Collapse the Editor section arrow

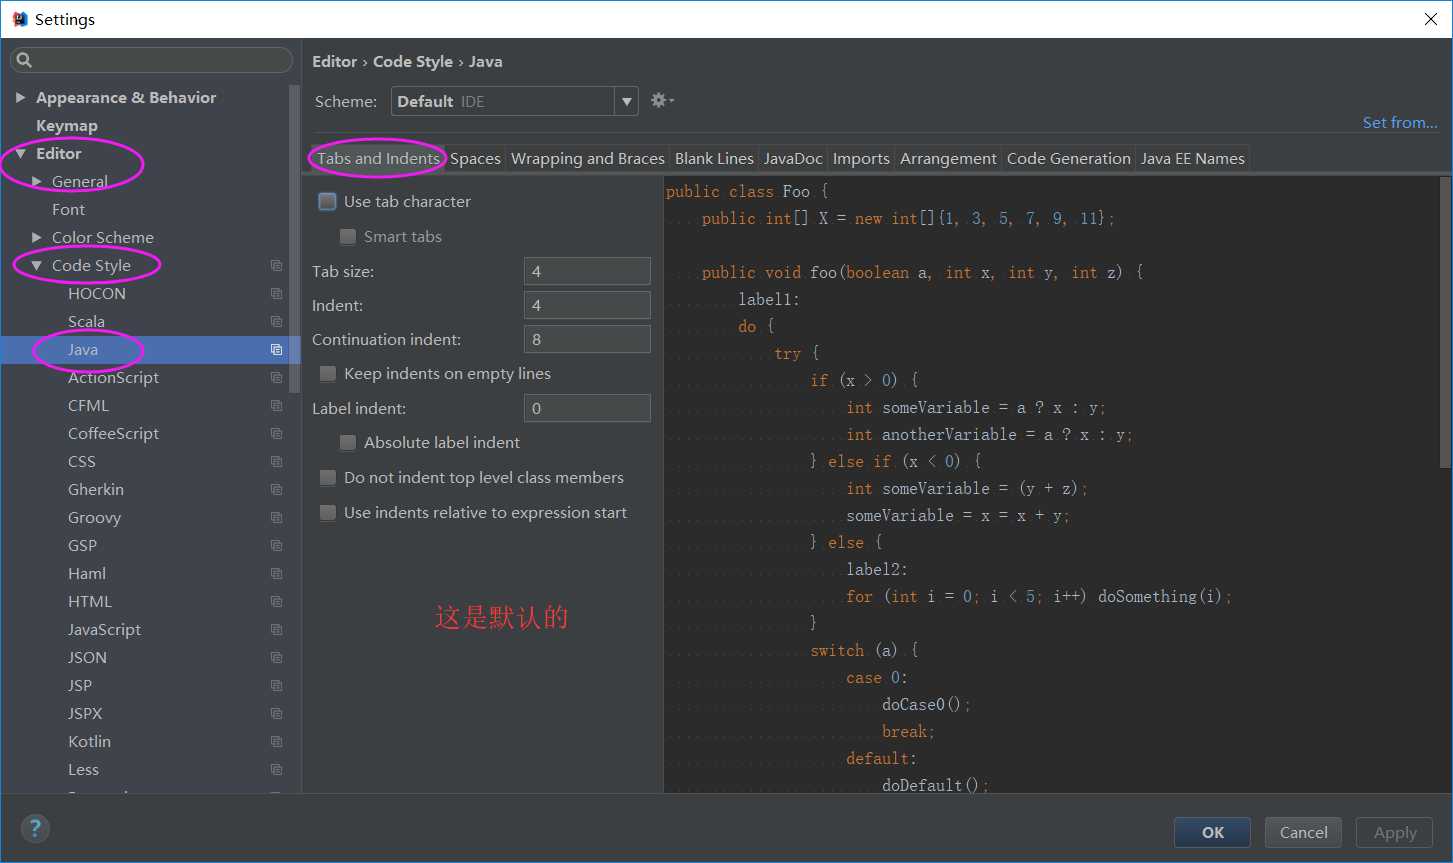[x=20, y=154]
